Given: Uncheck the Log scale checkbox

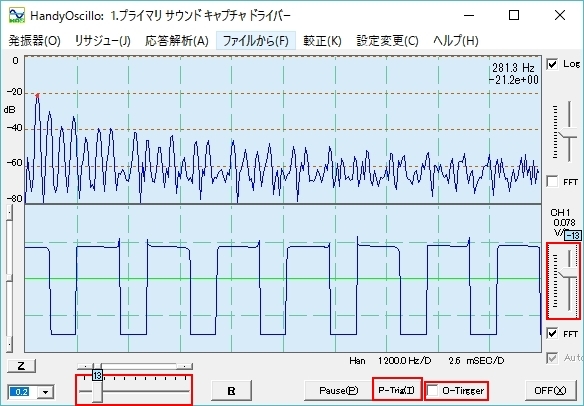Looking at the screenshot, I should (552, 64).
